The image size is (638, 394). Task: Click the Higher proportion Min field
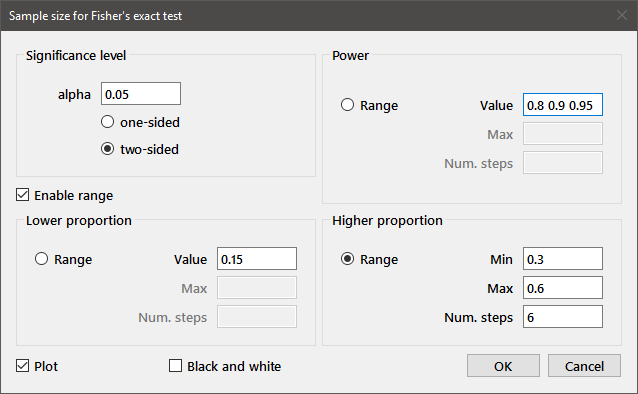pos(563,259)
